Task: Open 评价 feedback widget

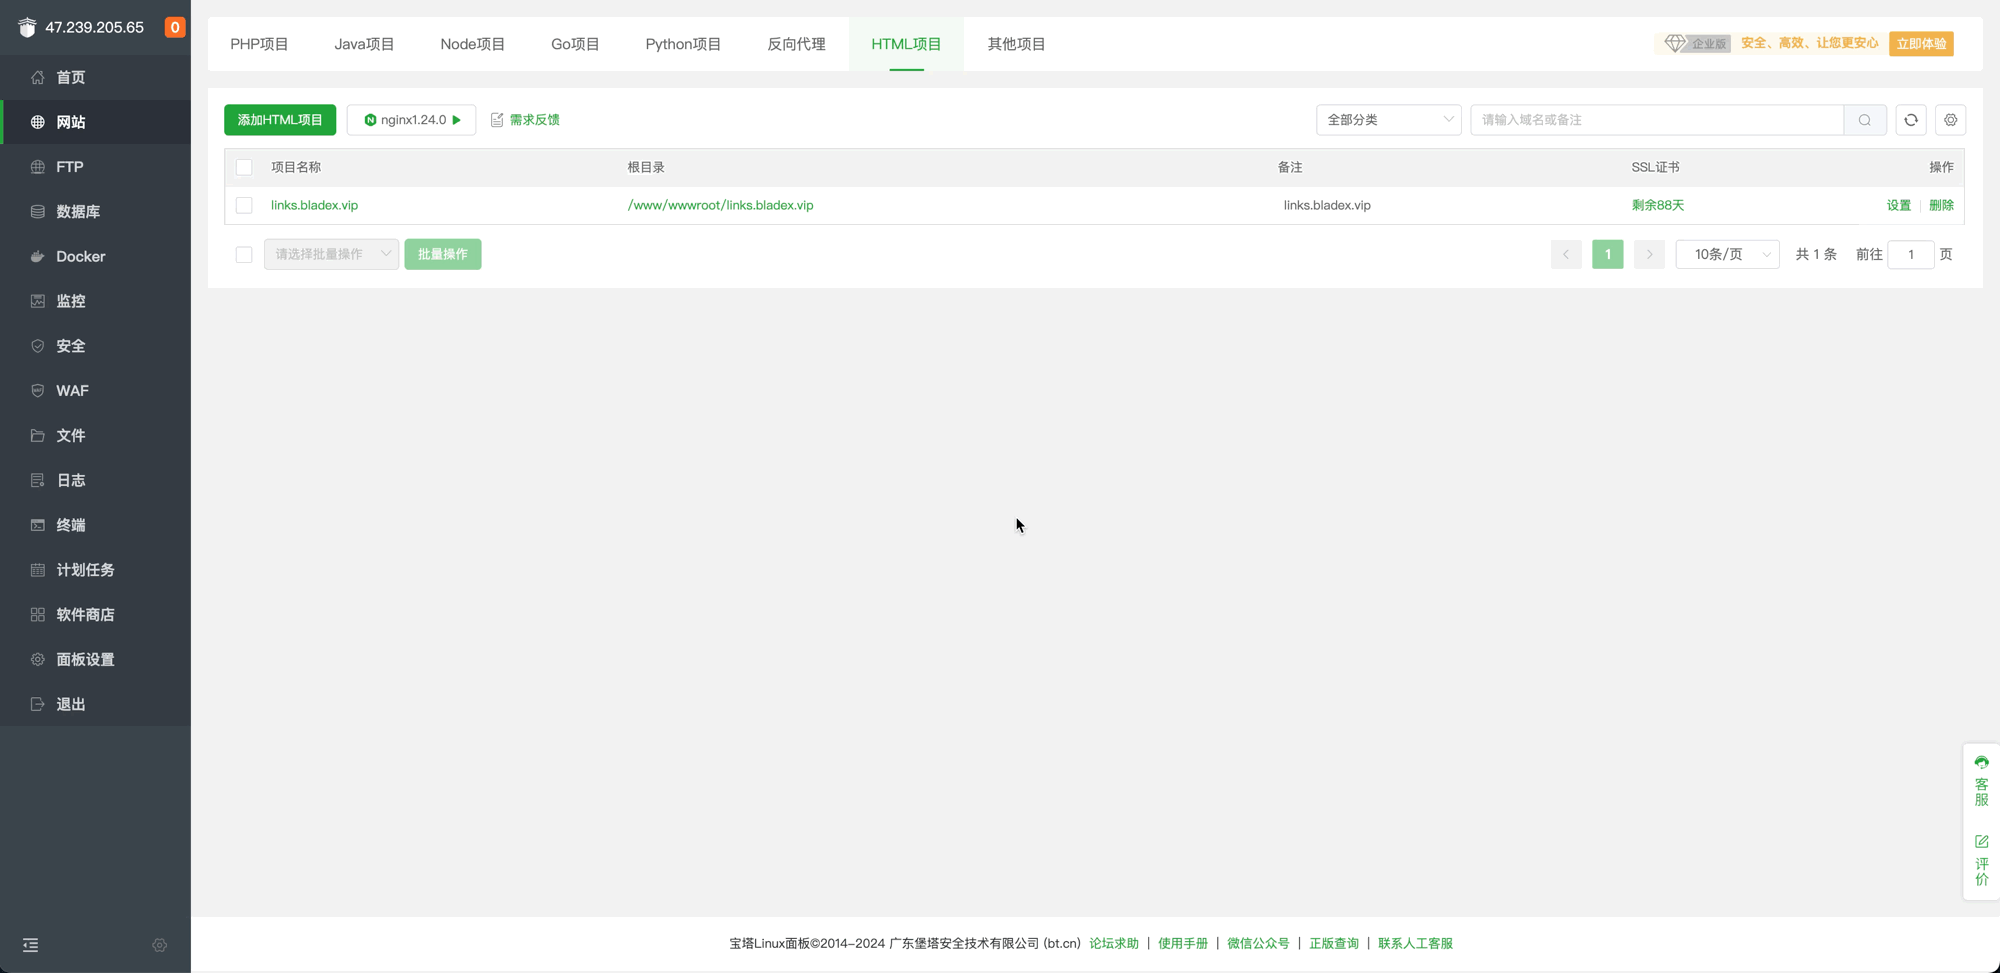Action: (1981, 860)
